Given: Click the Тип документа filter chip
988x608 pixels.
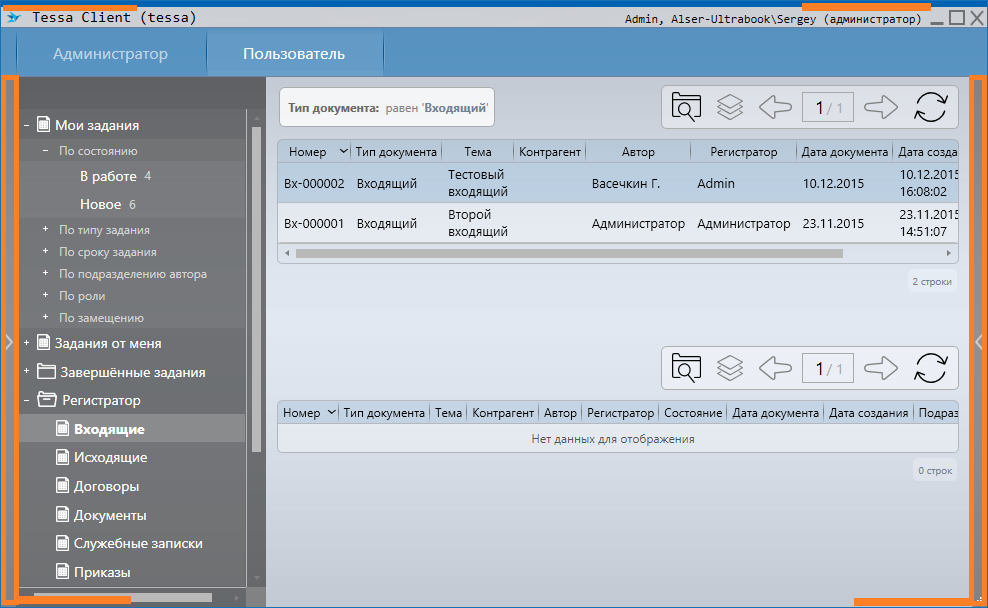Looking at the screenshot, I should pyautogui.click(x=387, y=108).
